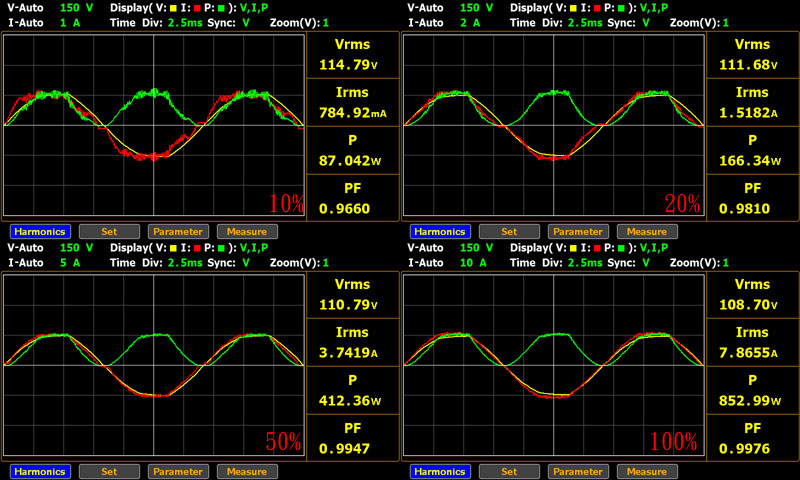Select the Irms reading 3.7419A
The width and height of the screenshot is (800, 480).
(x=348, y=352)
